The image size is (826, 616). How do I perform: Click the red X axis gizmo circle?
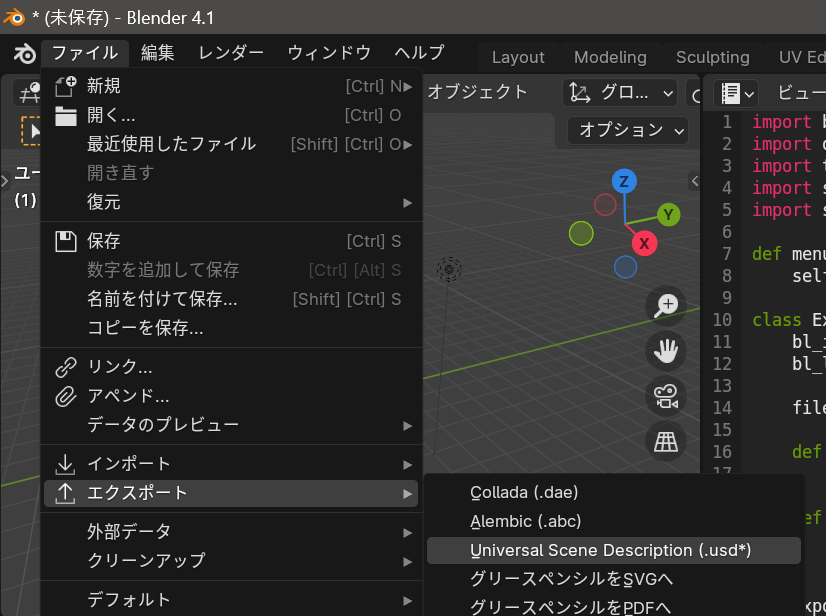644,243
